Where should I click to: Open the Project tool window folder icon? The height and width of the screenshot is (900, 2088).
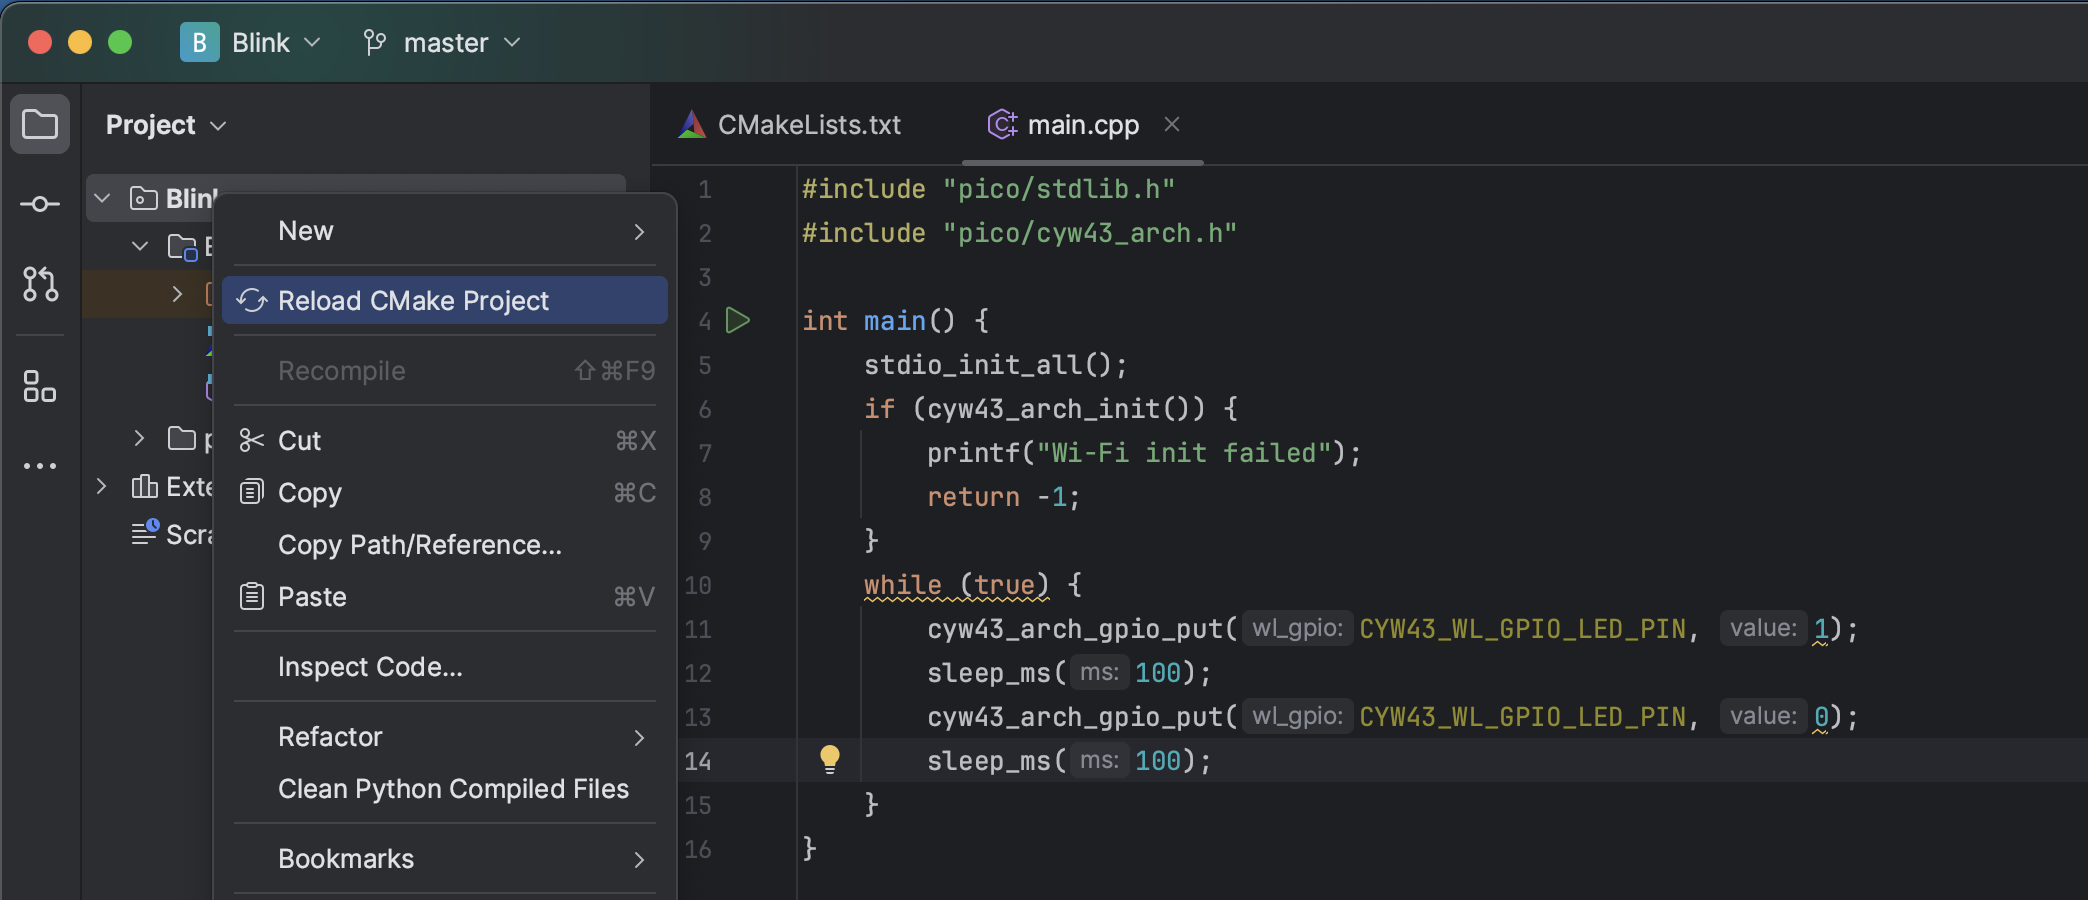pyautogui.click(x=40, y=125)
